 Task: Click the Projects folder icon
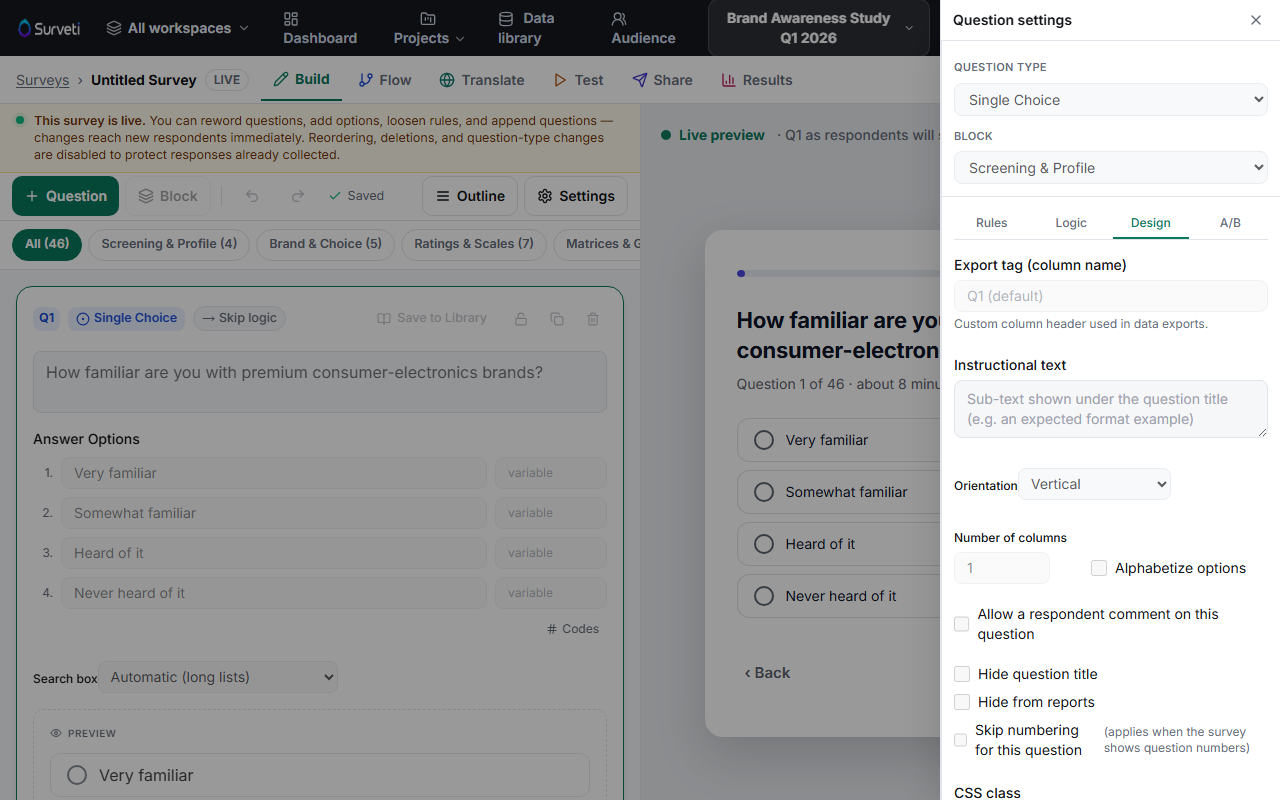[428, 19]
